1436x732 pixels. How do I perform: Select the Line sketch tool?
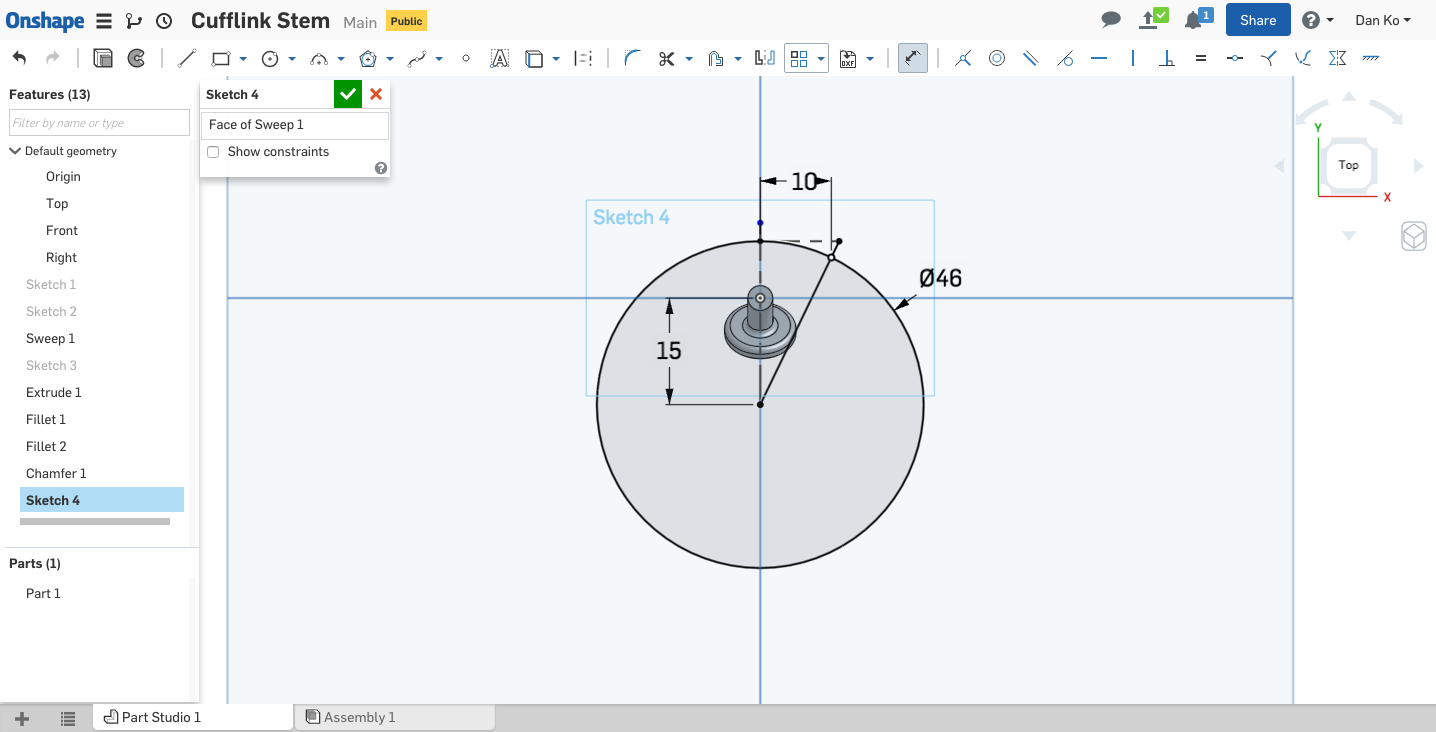[187, 59]
